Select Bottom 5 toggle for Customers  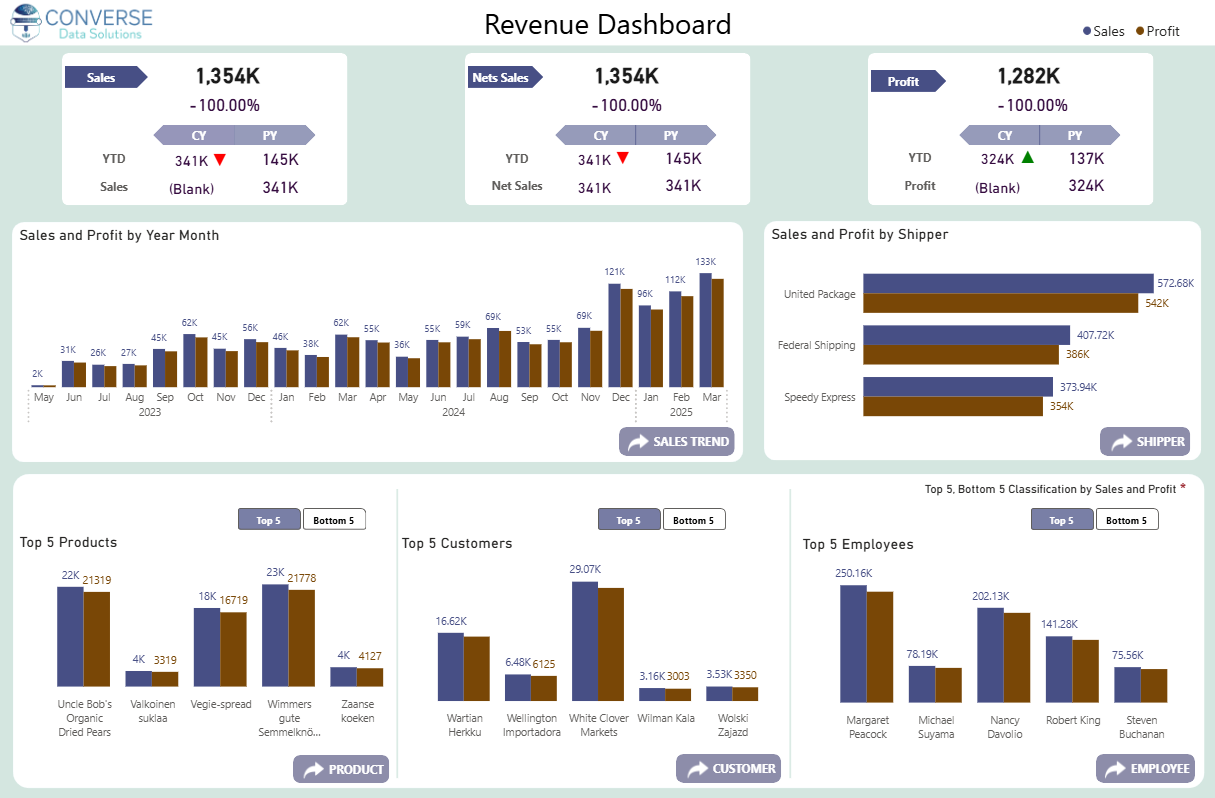click(694, 520)
